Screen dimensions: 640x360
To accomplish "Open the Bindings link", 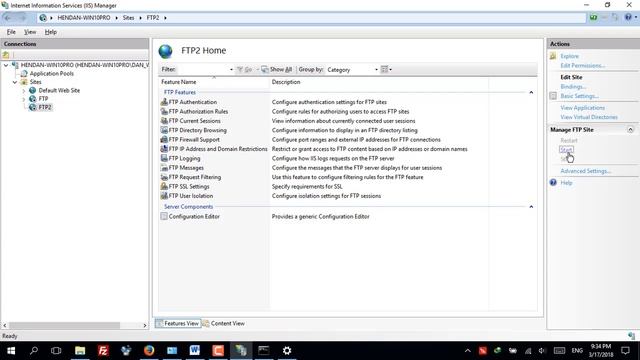I will click(573, 87).
